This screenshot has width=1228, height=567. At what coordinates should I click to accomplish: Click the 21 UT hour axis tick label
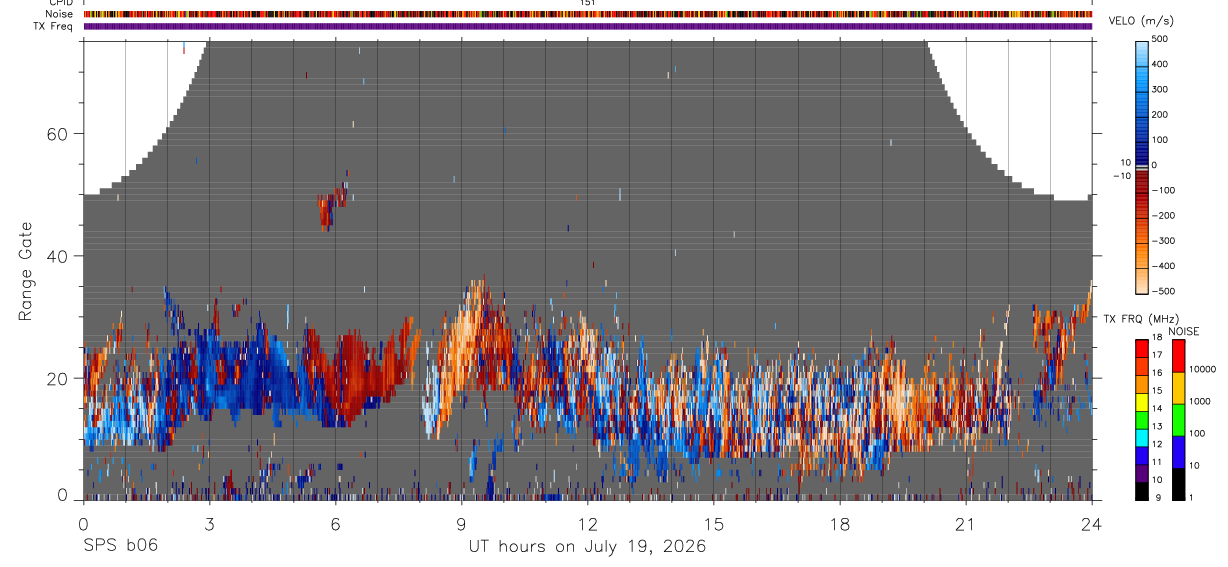pyautogui.click(x=965, y=522)
